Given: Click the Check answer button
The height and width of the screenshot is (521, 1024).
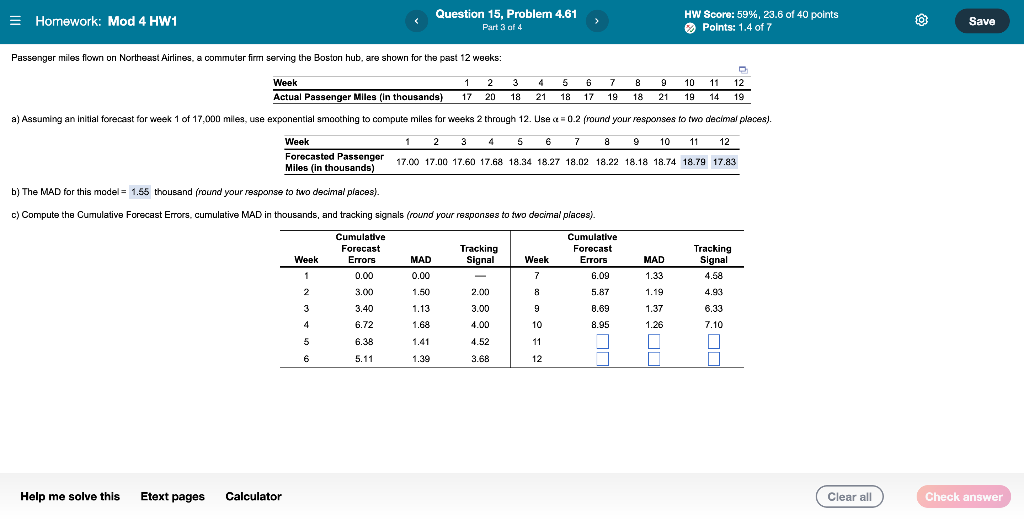Looking at the screenshot, I should pos(963,497).
